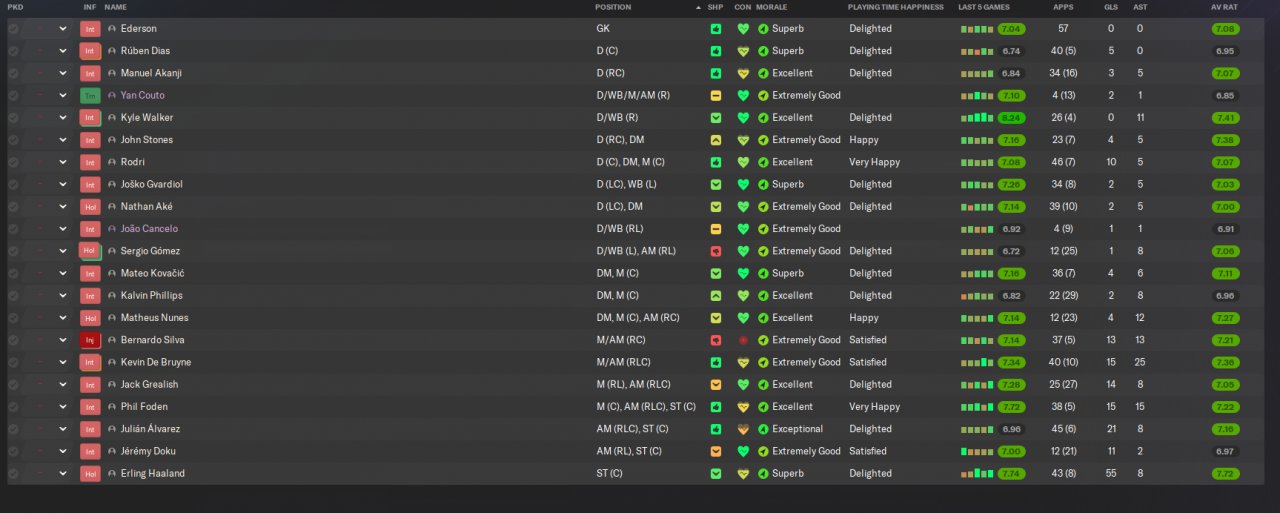Click the person icon beside Kyle Walker's name
This screenshot has width=1280, height=513.
(112, 118)
